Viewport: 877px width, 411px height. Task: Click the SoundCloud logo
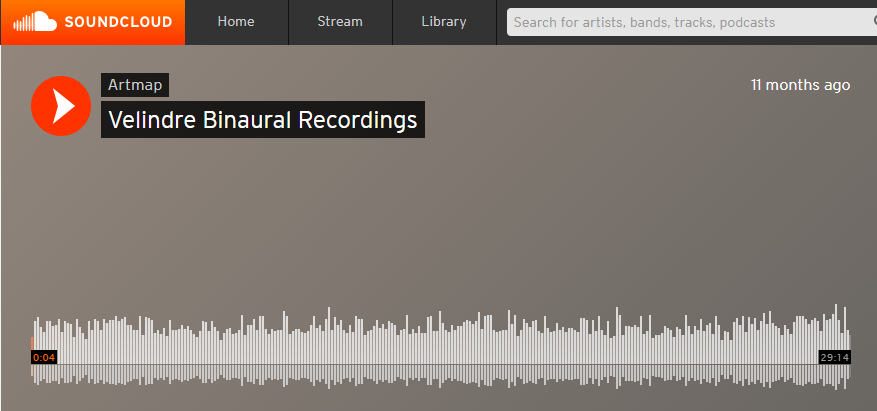pos(92,22)
